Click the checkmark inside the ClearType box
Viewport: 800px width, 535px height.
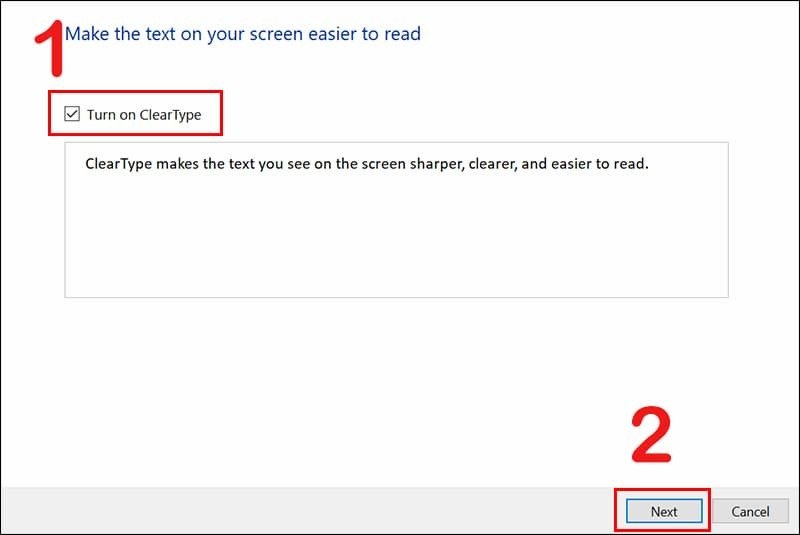pos(72,115)
